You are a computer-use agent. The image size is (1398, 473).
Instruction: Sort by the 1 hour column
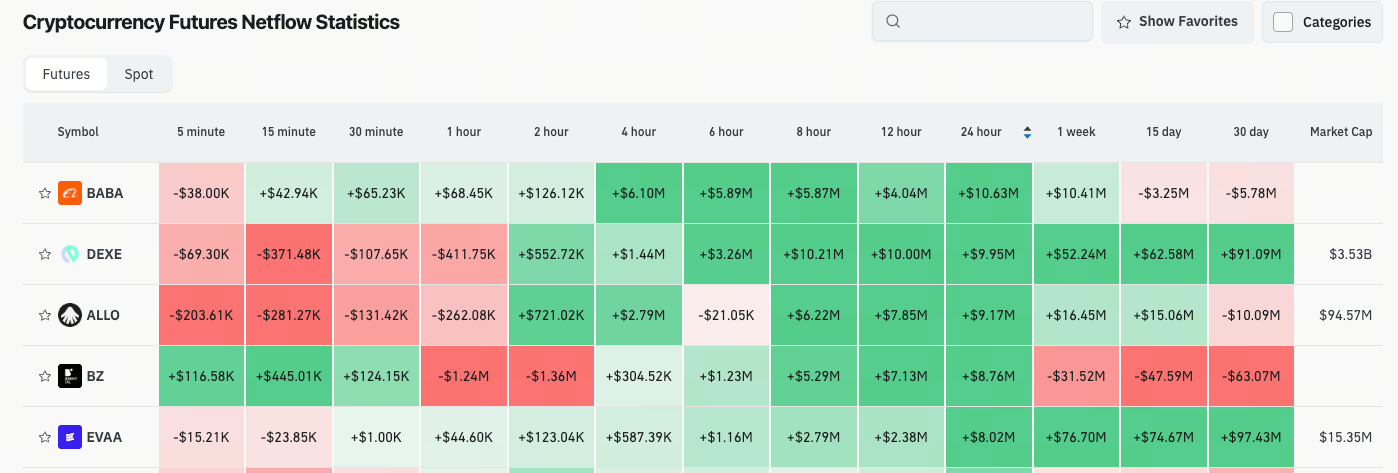coord(464,132)
